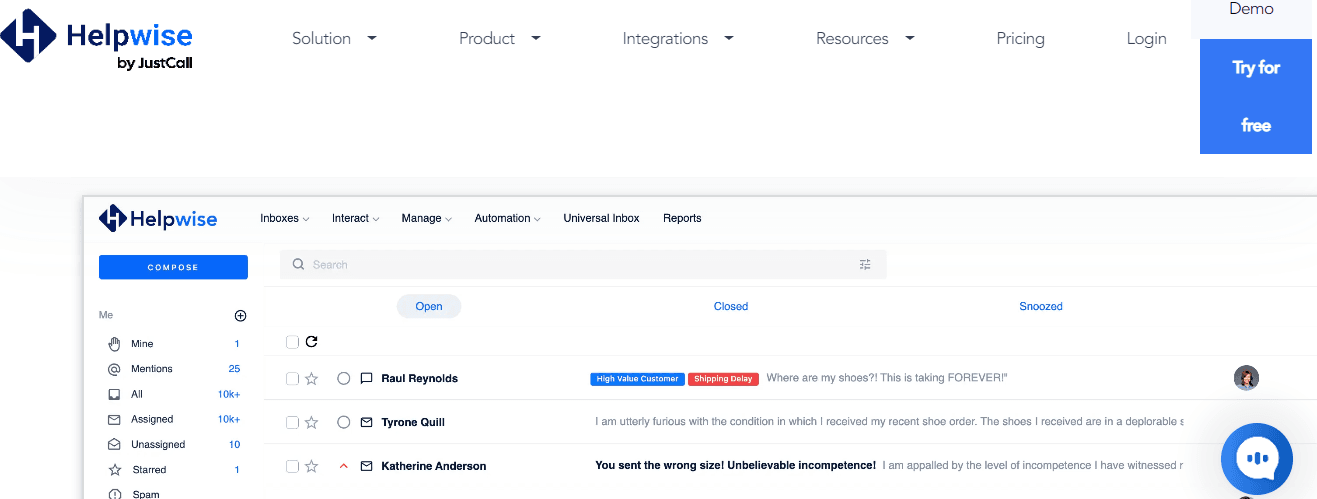
Task: Click the search filter sliders icon
Action: click(865, 265)
